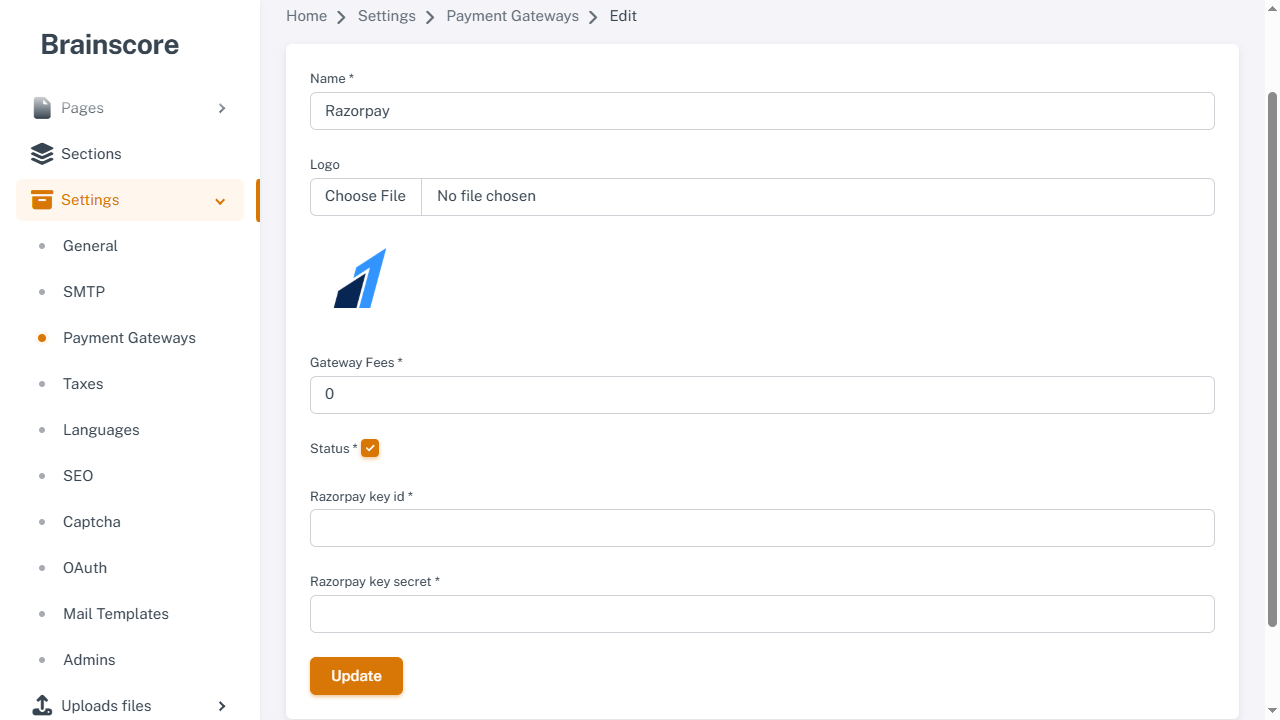Click the Razorpay logo image

(360, 278)
